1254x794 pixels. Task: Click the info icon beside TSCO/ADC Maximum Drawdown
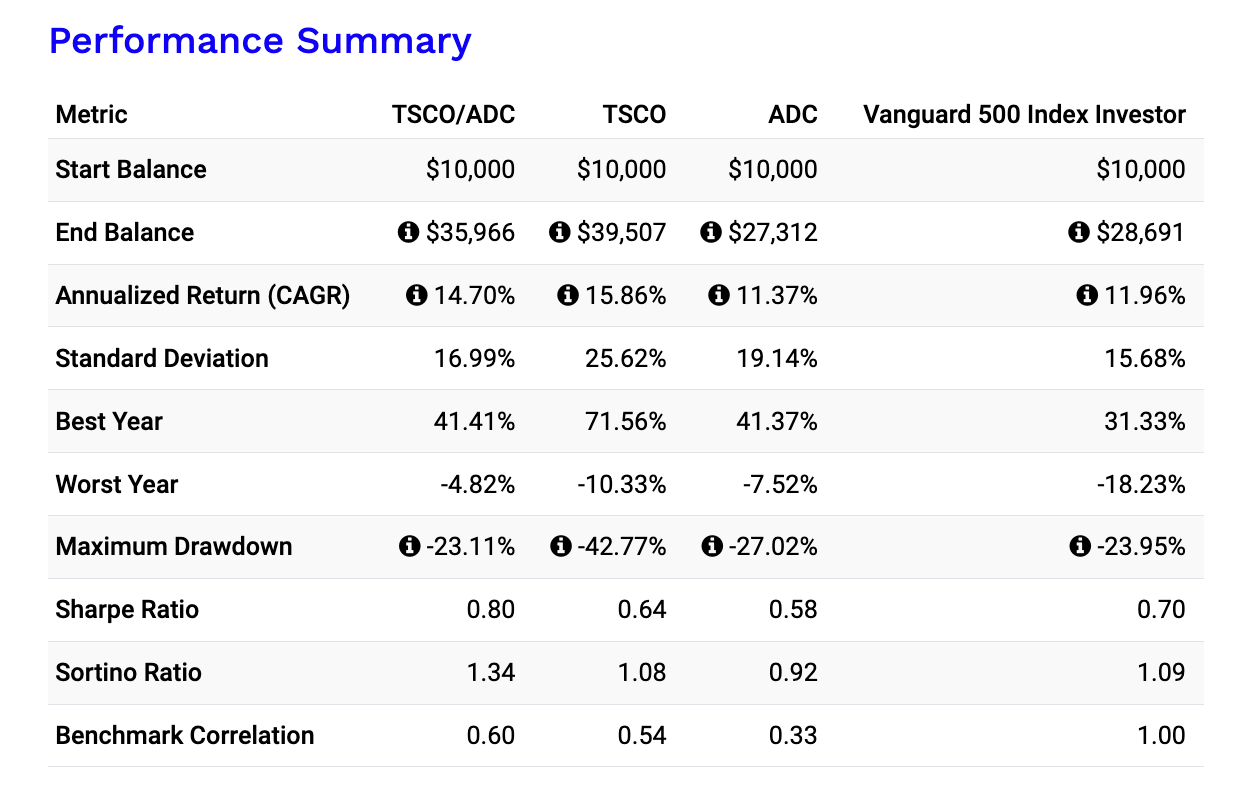[408, 547]
